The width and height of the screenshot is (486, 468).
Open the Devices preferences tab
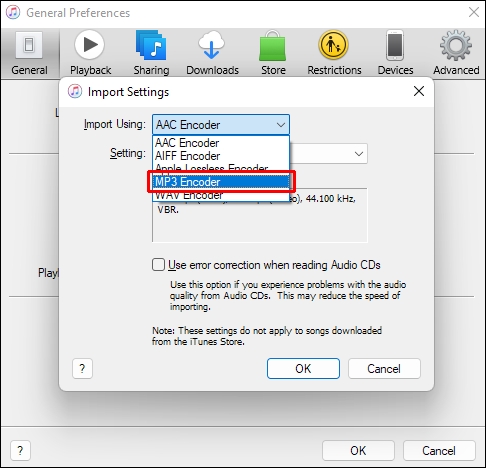pos(395,54)
